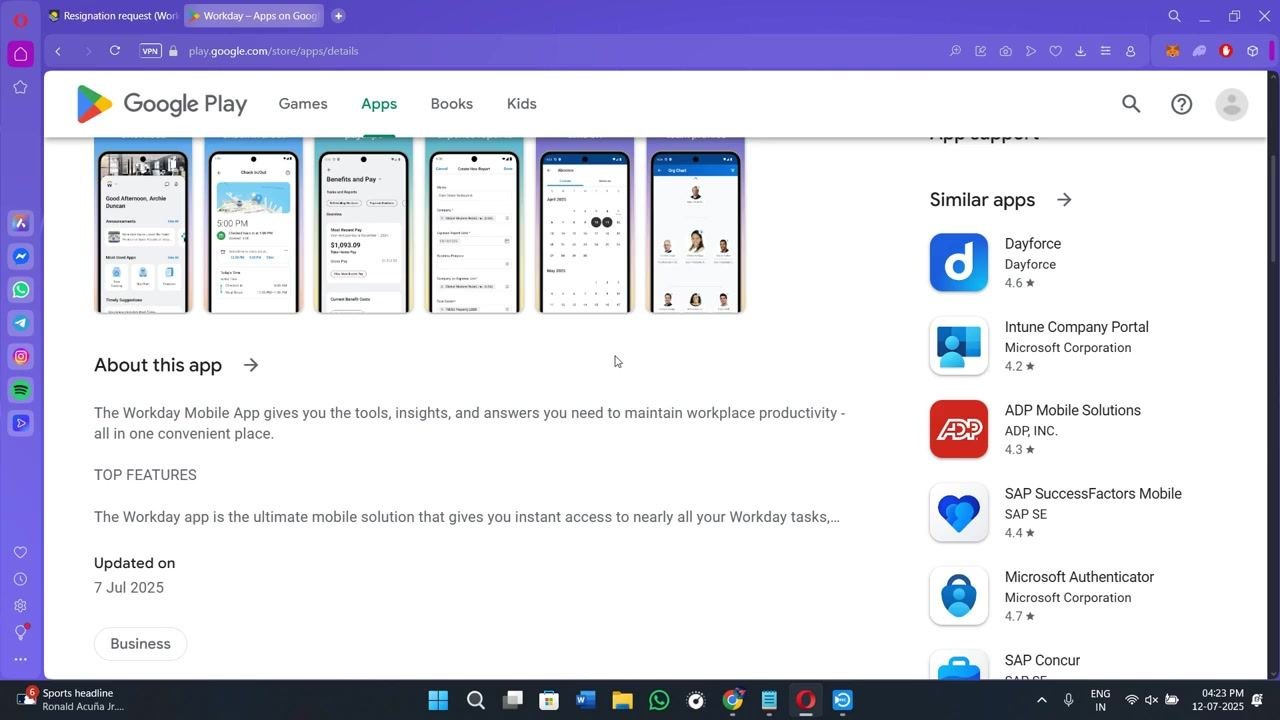Open File Explorer from the taskbar
This screenshot has width=1280, height=720.
click(622, 700)
